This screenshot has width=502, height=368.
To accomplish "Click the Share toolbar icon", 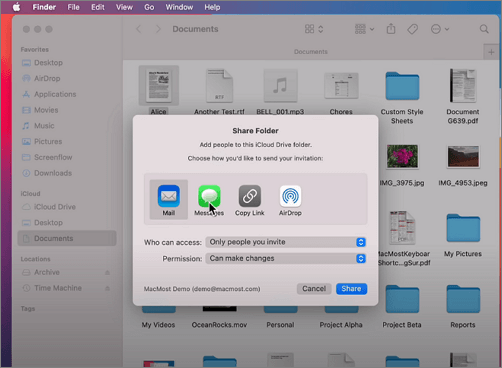I will [391, 29].
